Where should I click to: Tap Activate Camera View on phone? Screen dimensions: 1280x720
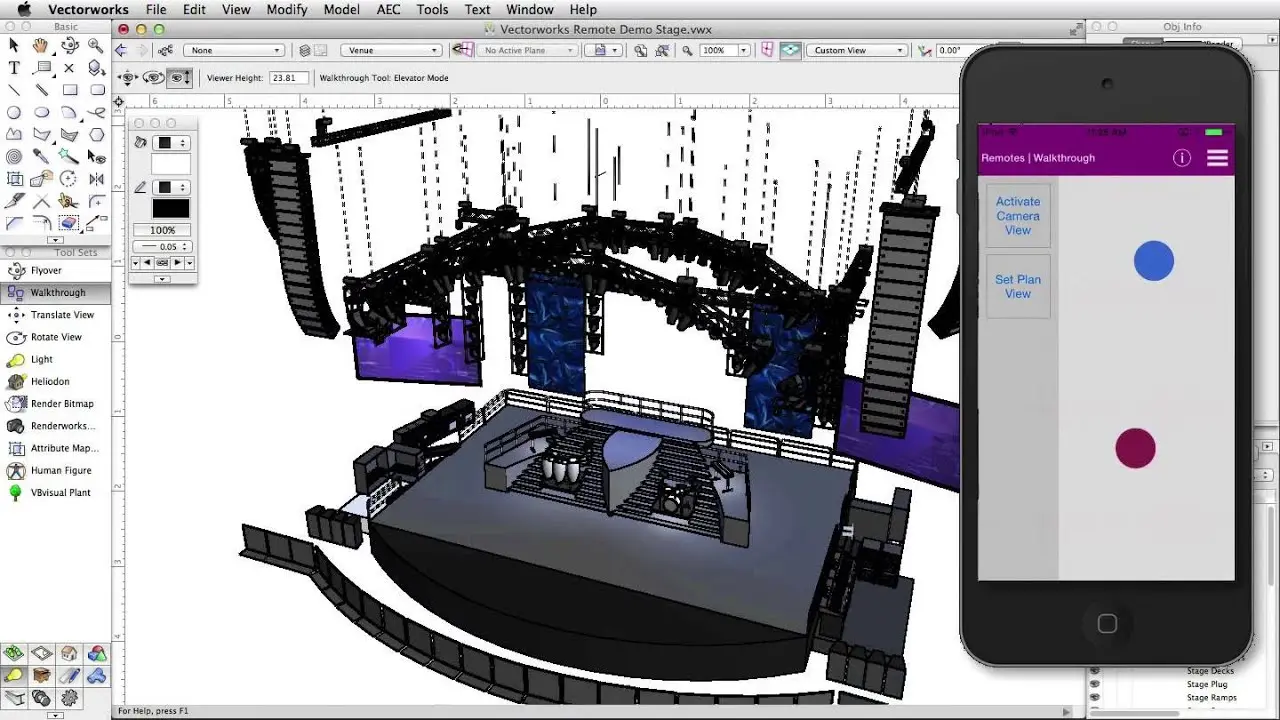[x=1018, y=216]
